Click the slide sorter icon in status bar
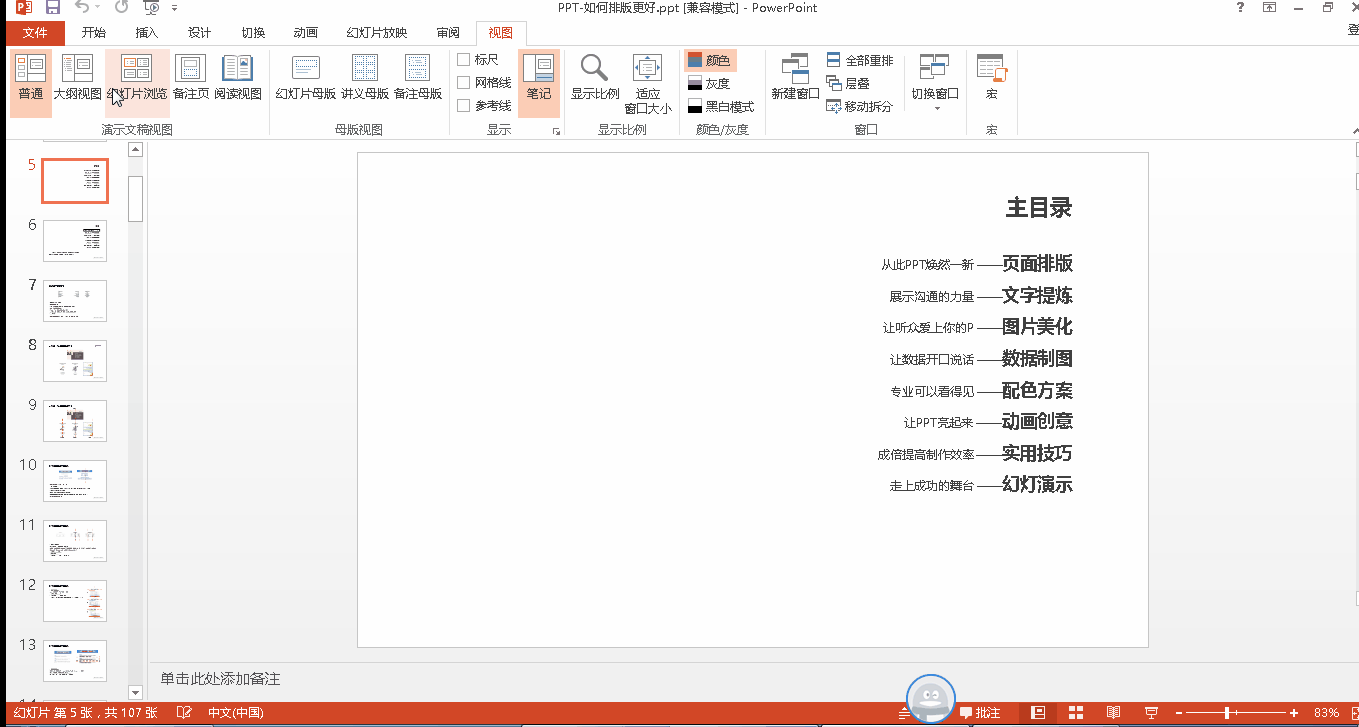 coord(1076,713)
